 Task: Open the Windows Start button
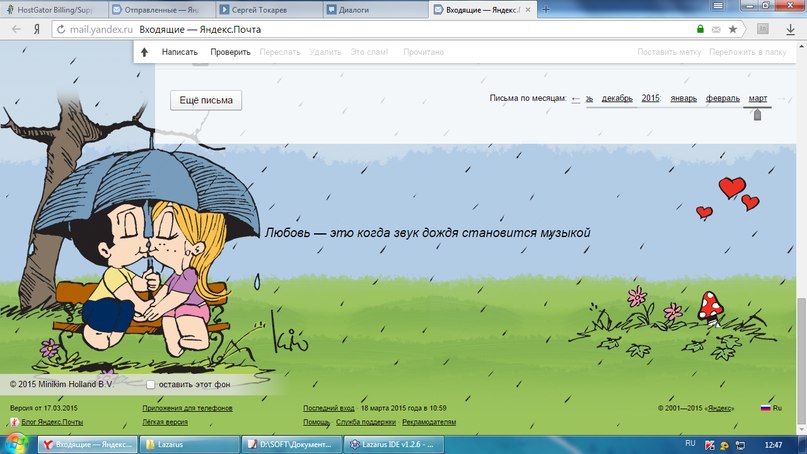tap(15, 444)
